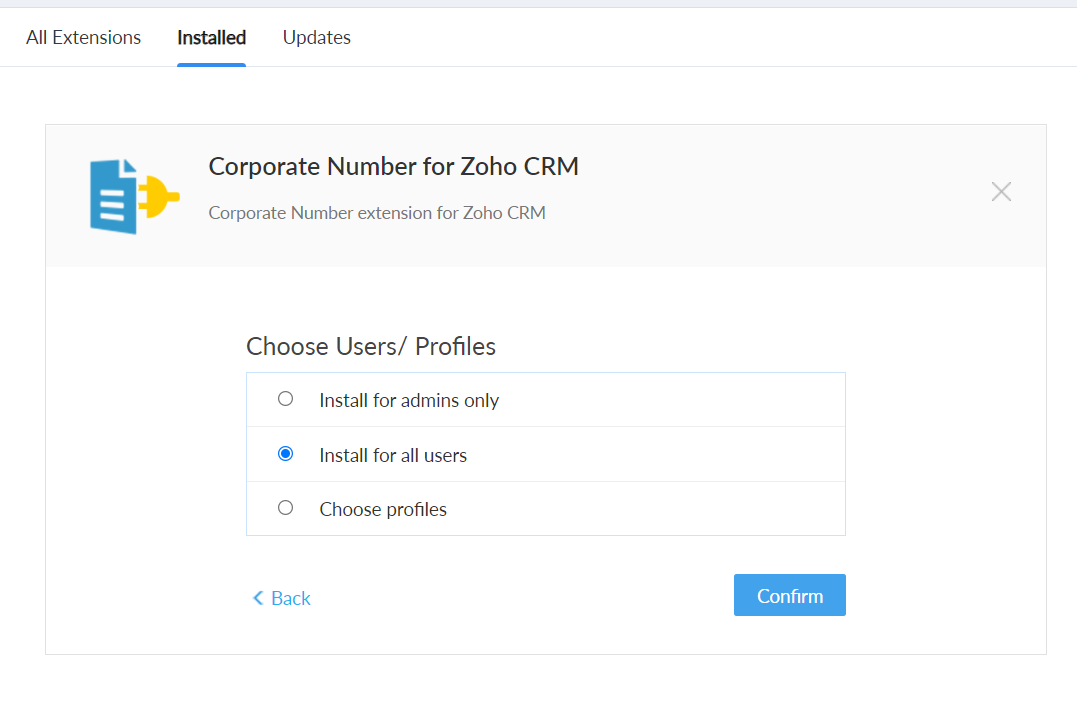Select the admins only radio button

click(286, 399)
